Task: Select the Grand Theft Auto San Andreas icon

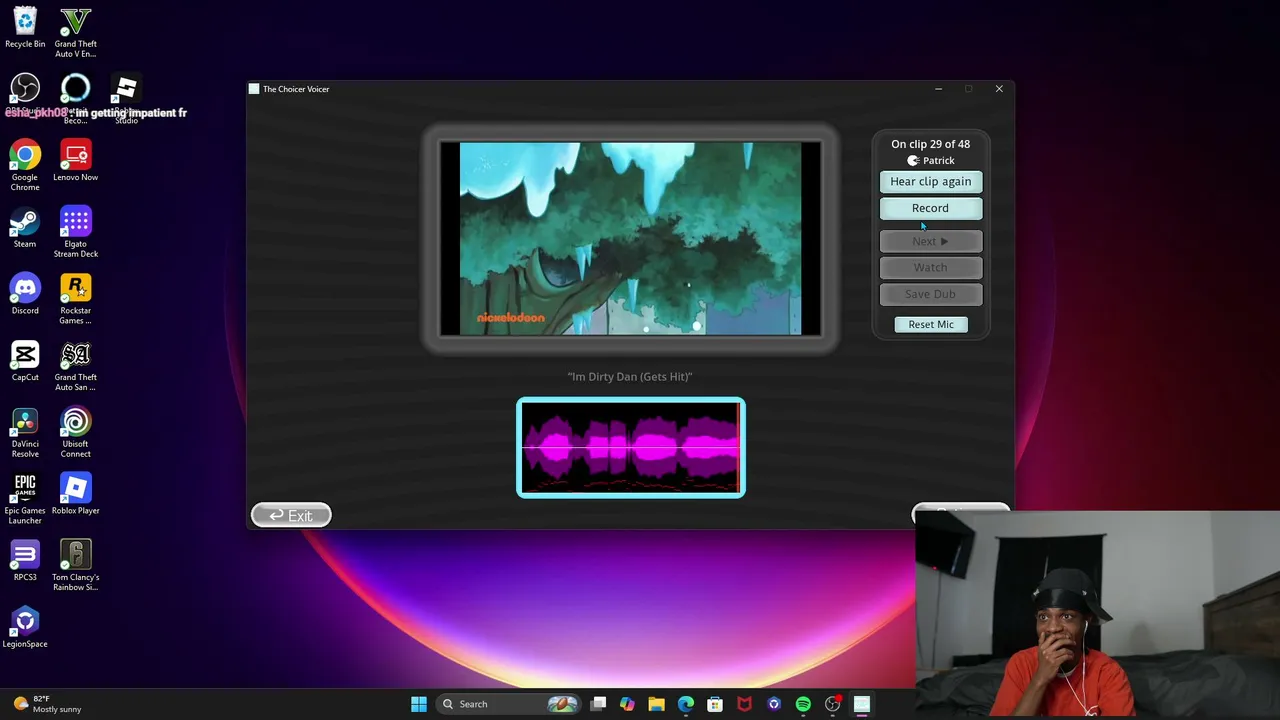Action: click(x=75, y=366)
